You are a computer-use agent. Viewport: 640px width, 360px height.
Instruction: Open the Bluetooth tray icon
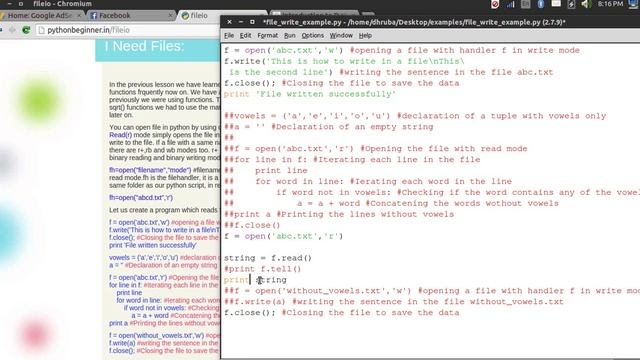coord(541,4)
